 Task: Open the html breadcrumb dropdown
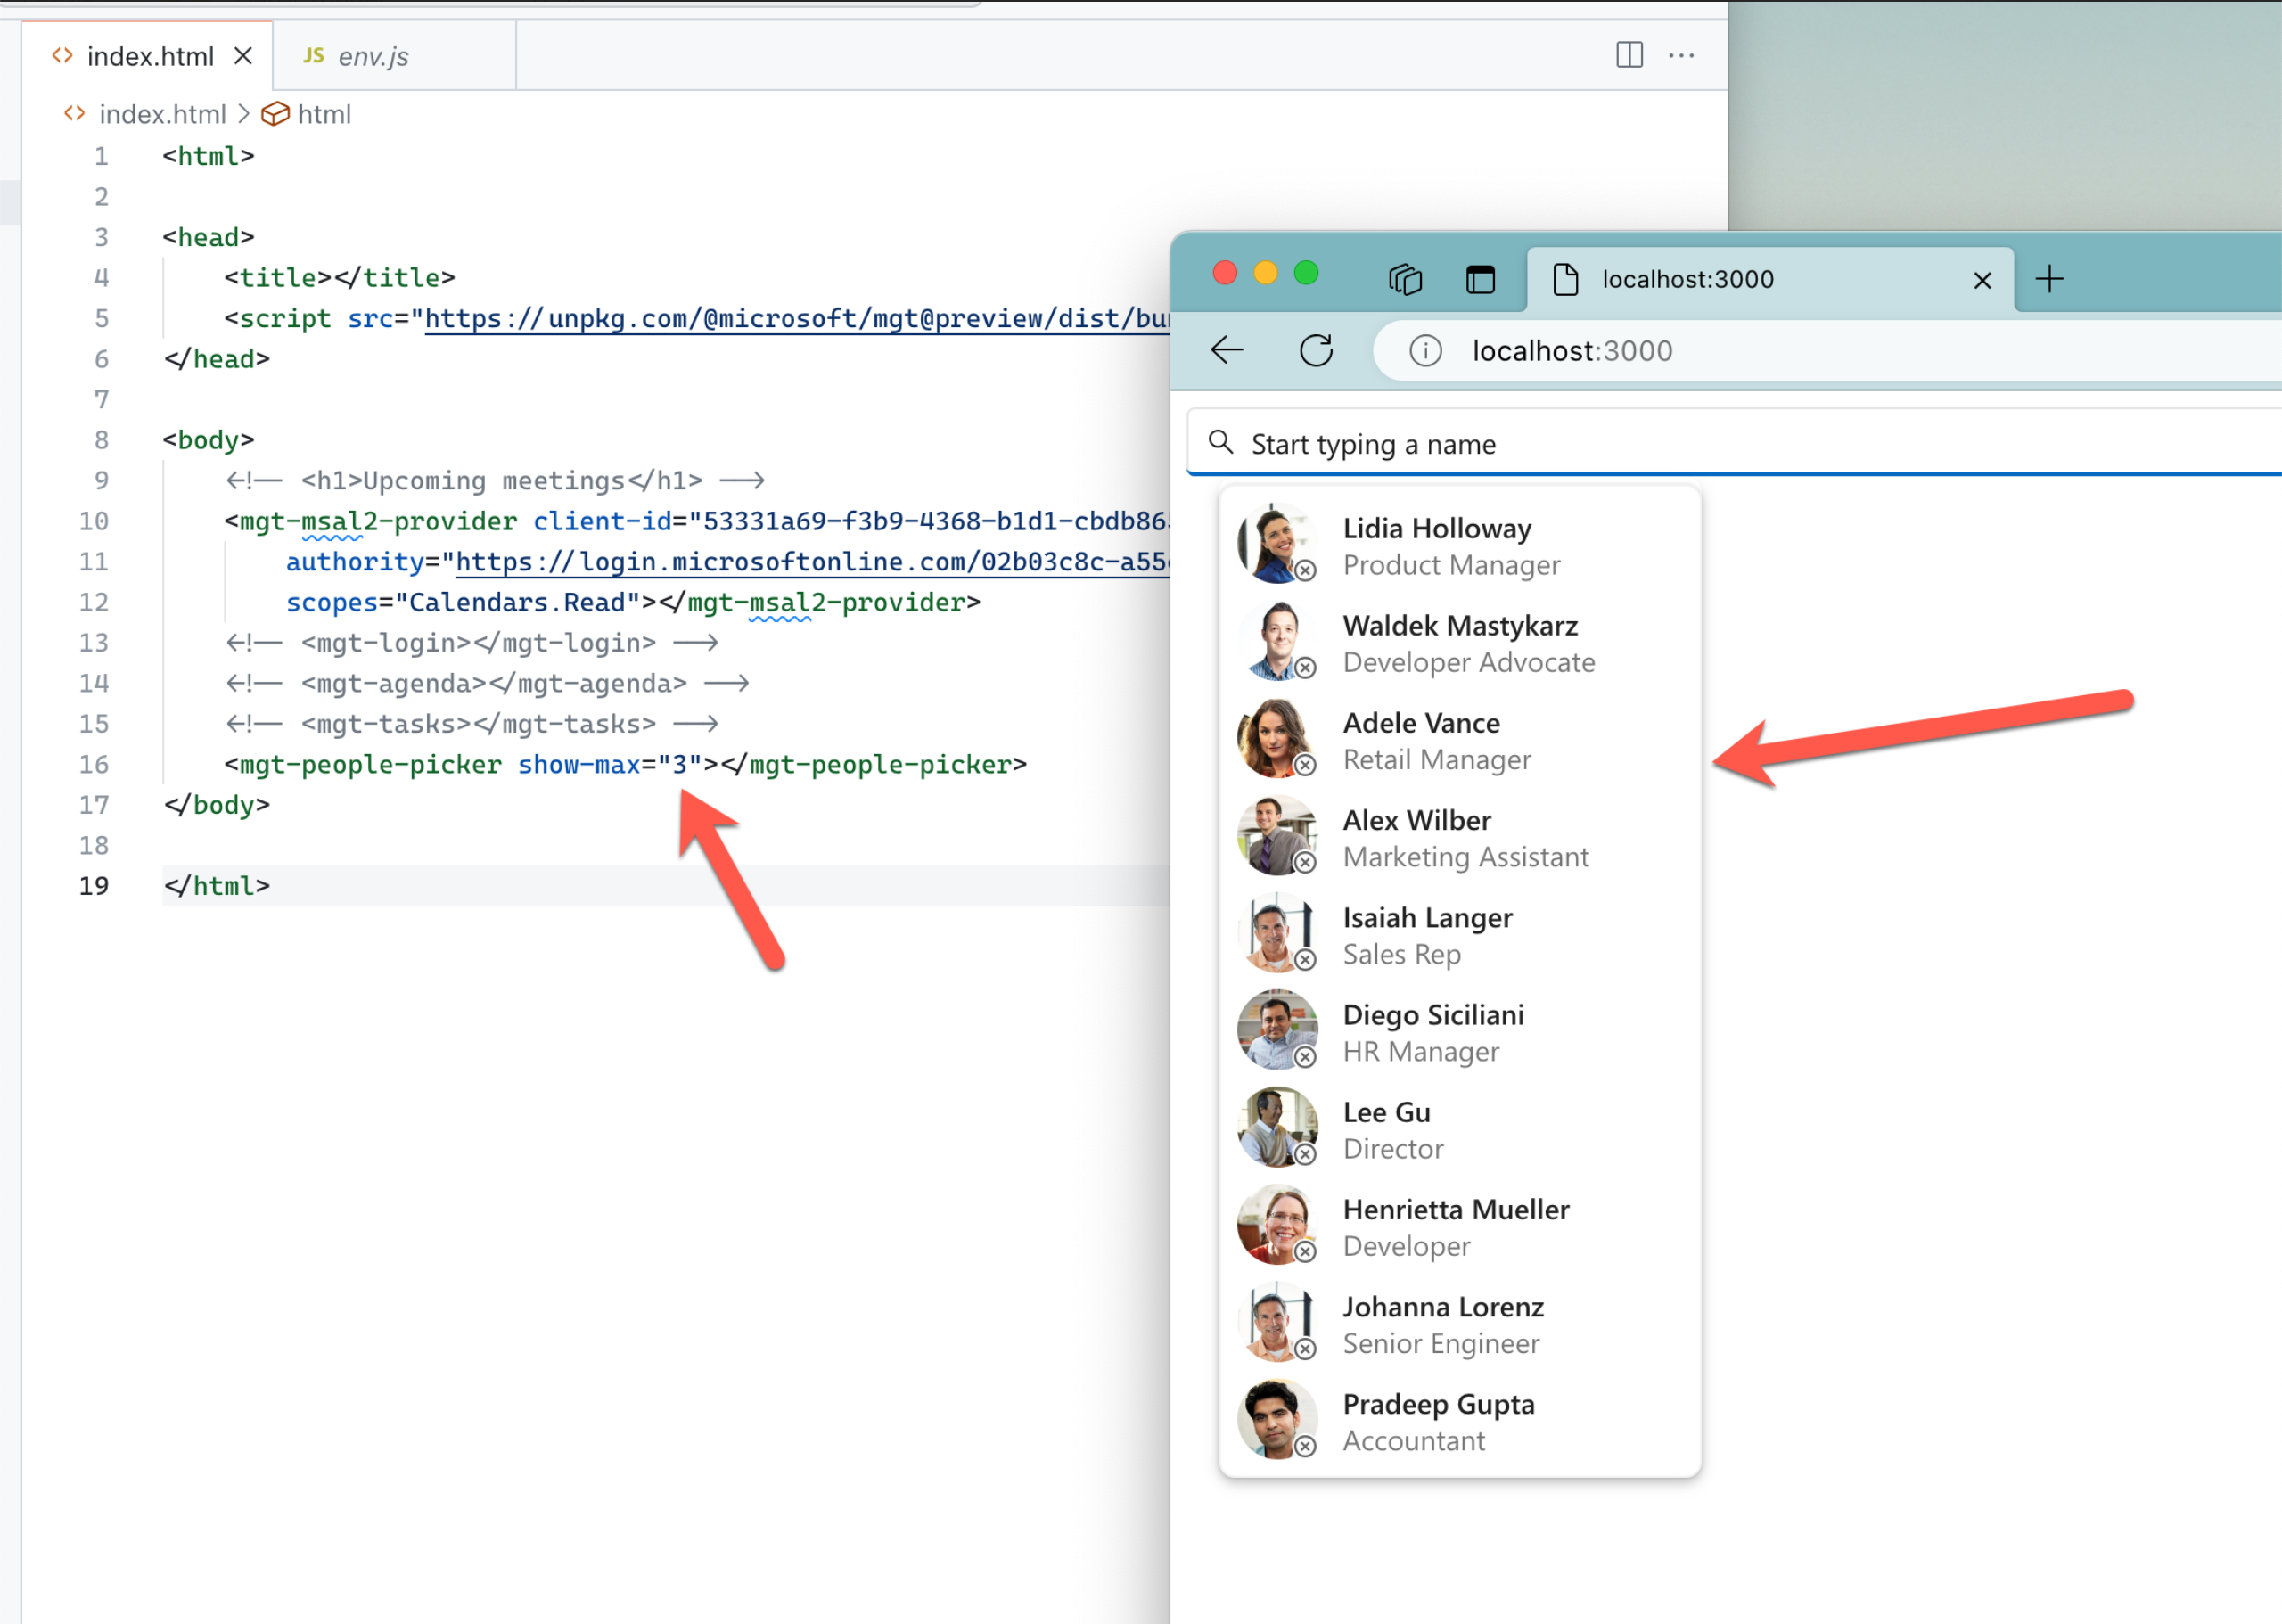[x=327, y=114]
